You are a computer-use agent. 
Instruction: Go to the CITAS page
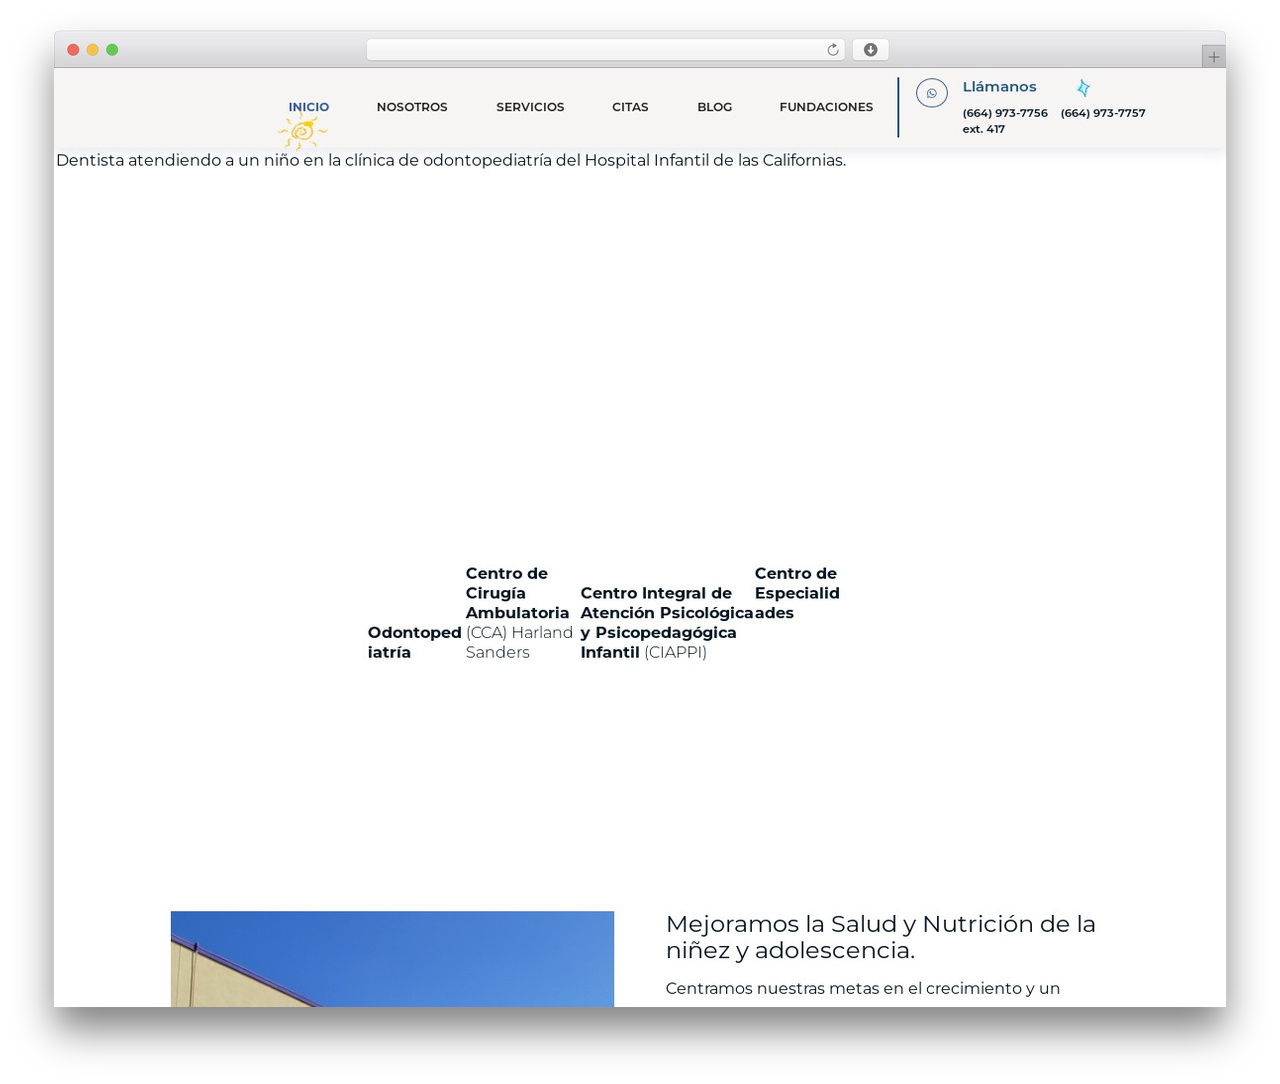coord(630,107)
